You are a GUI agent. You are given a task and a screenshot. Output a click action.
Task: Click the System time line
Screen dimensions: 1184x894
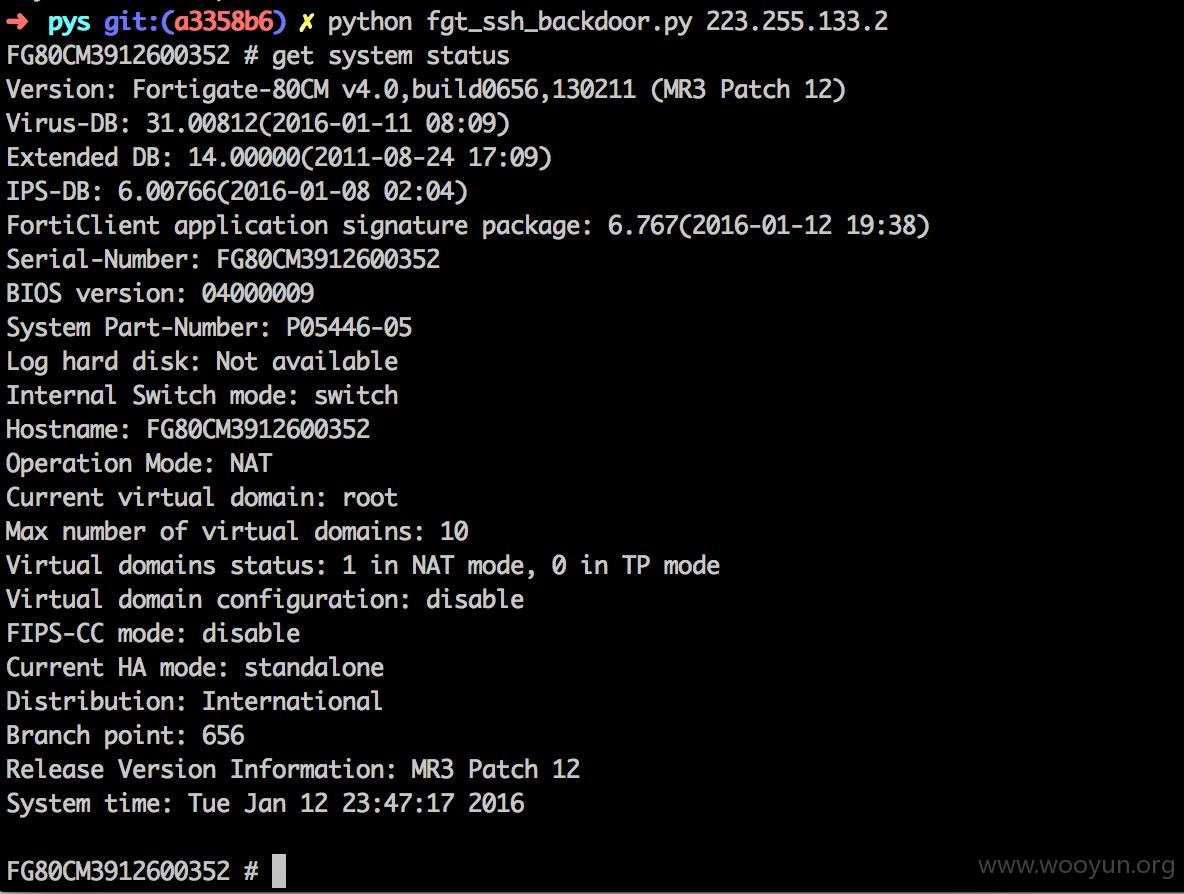[265, 803]
